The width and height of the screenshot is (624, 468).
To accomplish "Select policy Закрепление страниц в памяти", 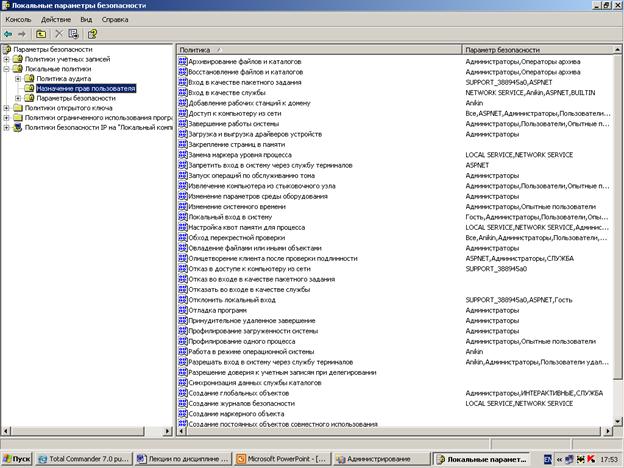I will click(237, 144).
